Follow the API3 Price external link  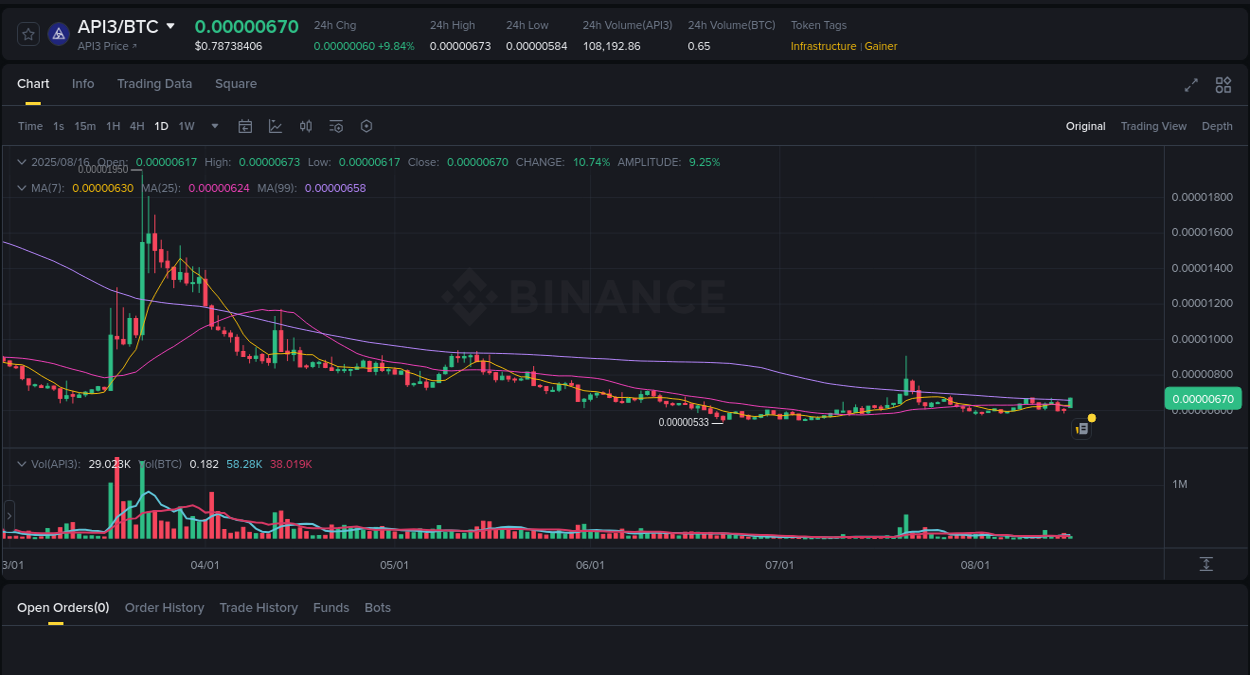click(x=105, y=46)
